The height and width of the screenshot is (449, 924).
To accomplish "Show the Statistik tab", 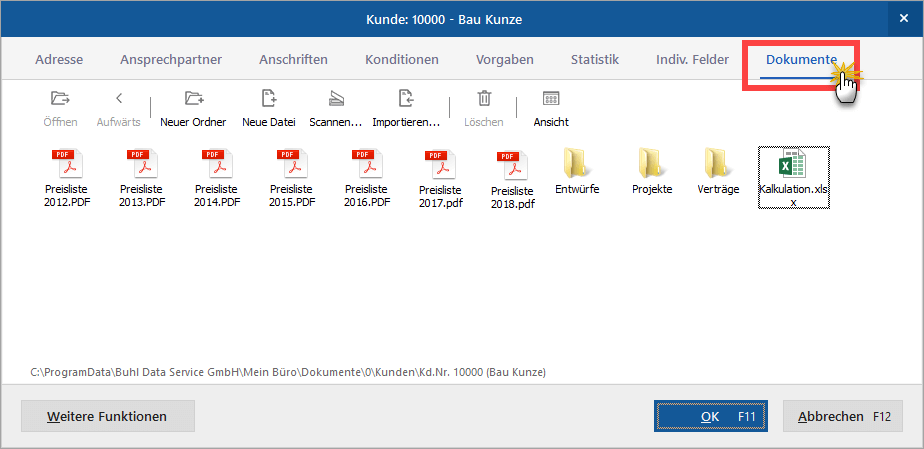I will click(595, 60).
